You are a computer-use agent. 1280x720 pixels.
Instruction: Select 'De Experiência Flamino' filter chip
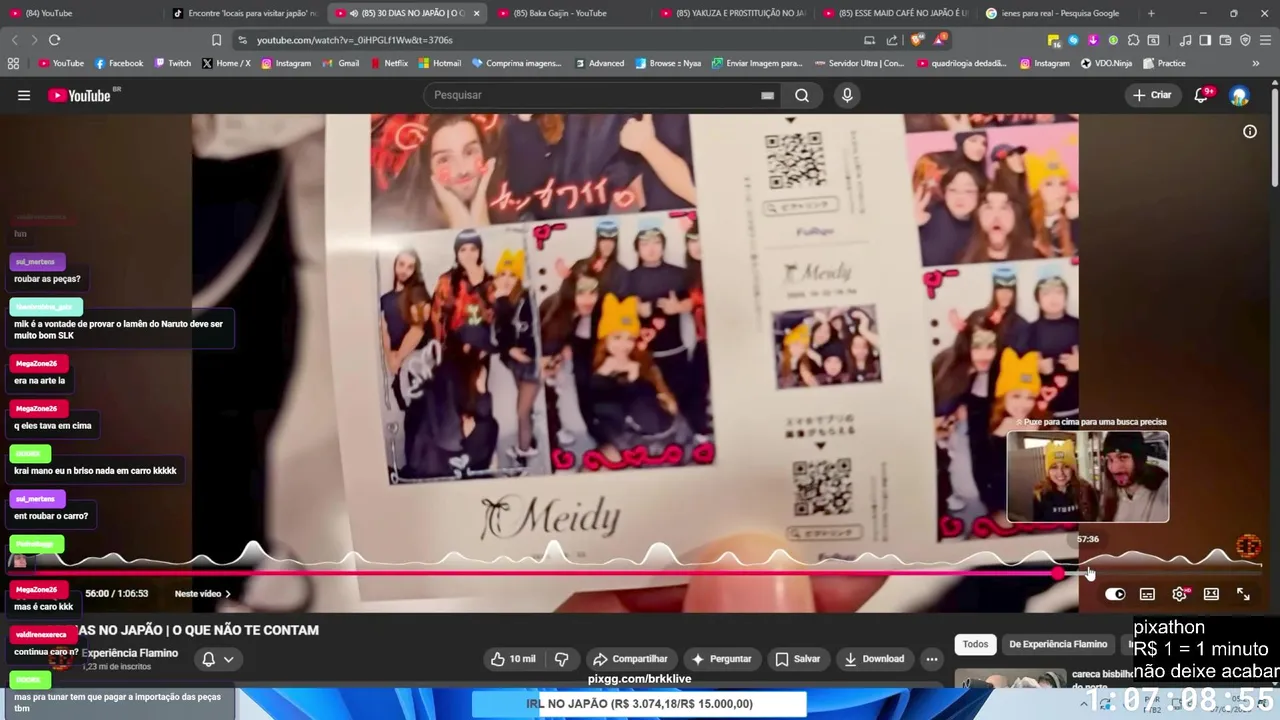pyautogui.click(x=1058, y=644)
